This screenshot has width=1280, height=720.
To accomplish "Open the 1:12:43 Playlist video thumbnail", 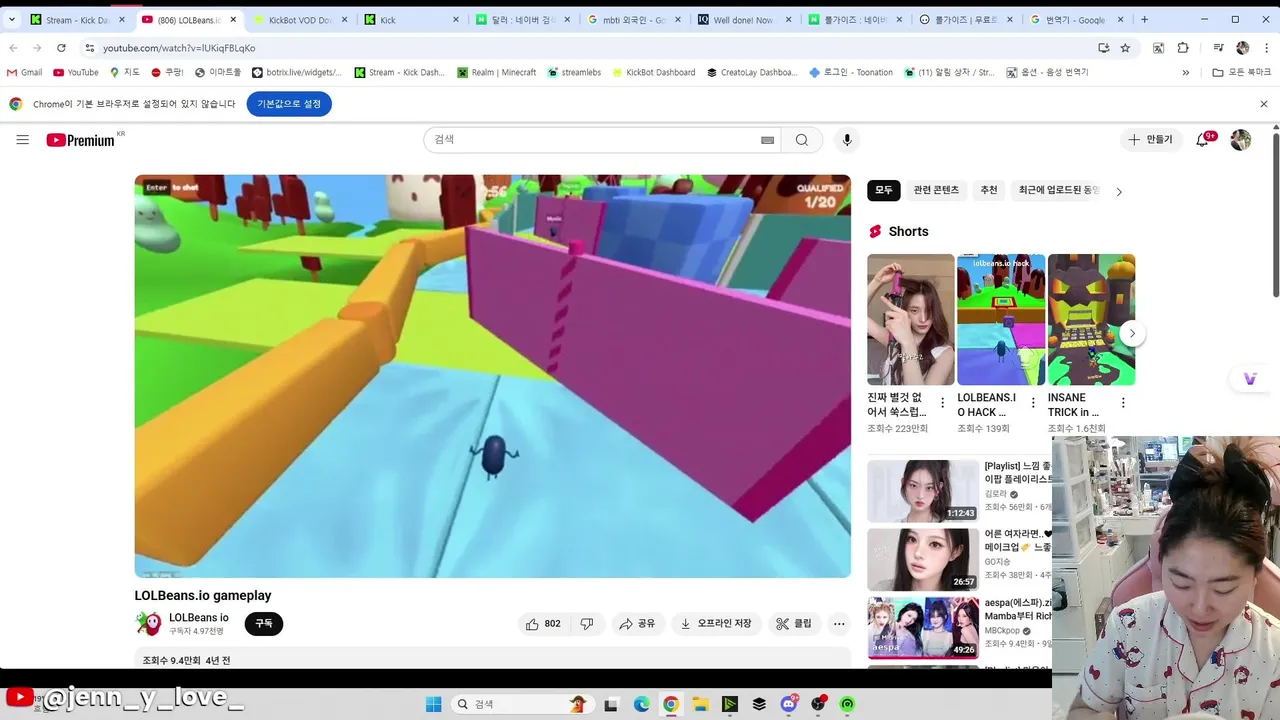I will point(923,491).
